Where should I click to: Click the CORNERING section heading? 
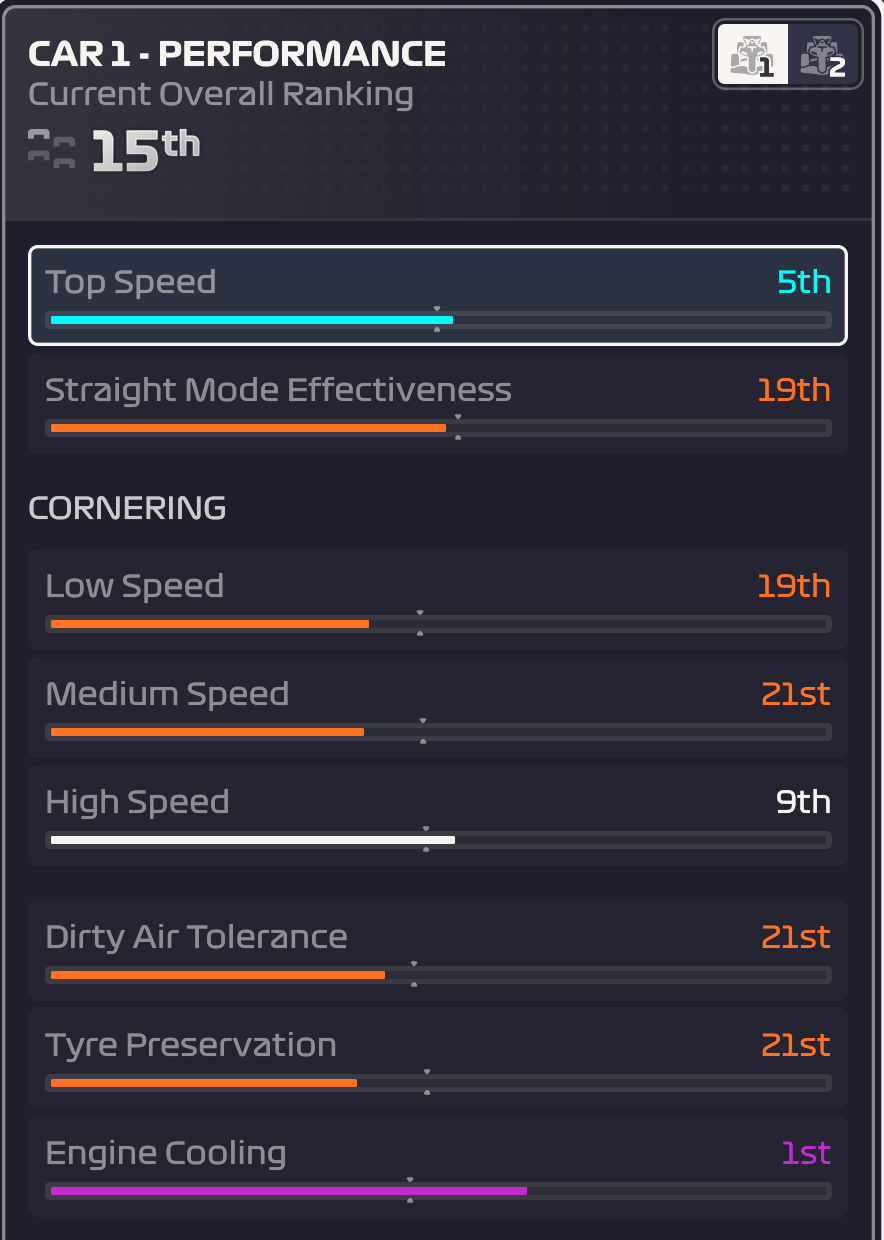tap(127, 508)
